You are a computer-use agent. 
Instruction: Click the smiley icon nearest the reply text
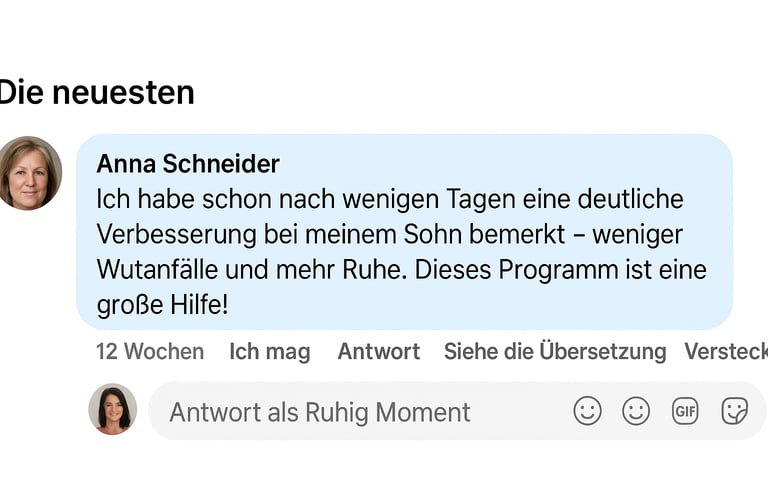(x=588, y=411)
